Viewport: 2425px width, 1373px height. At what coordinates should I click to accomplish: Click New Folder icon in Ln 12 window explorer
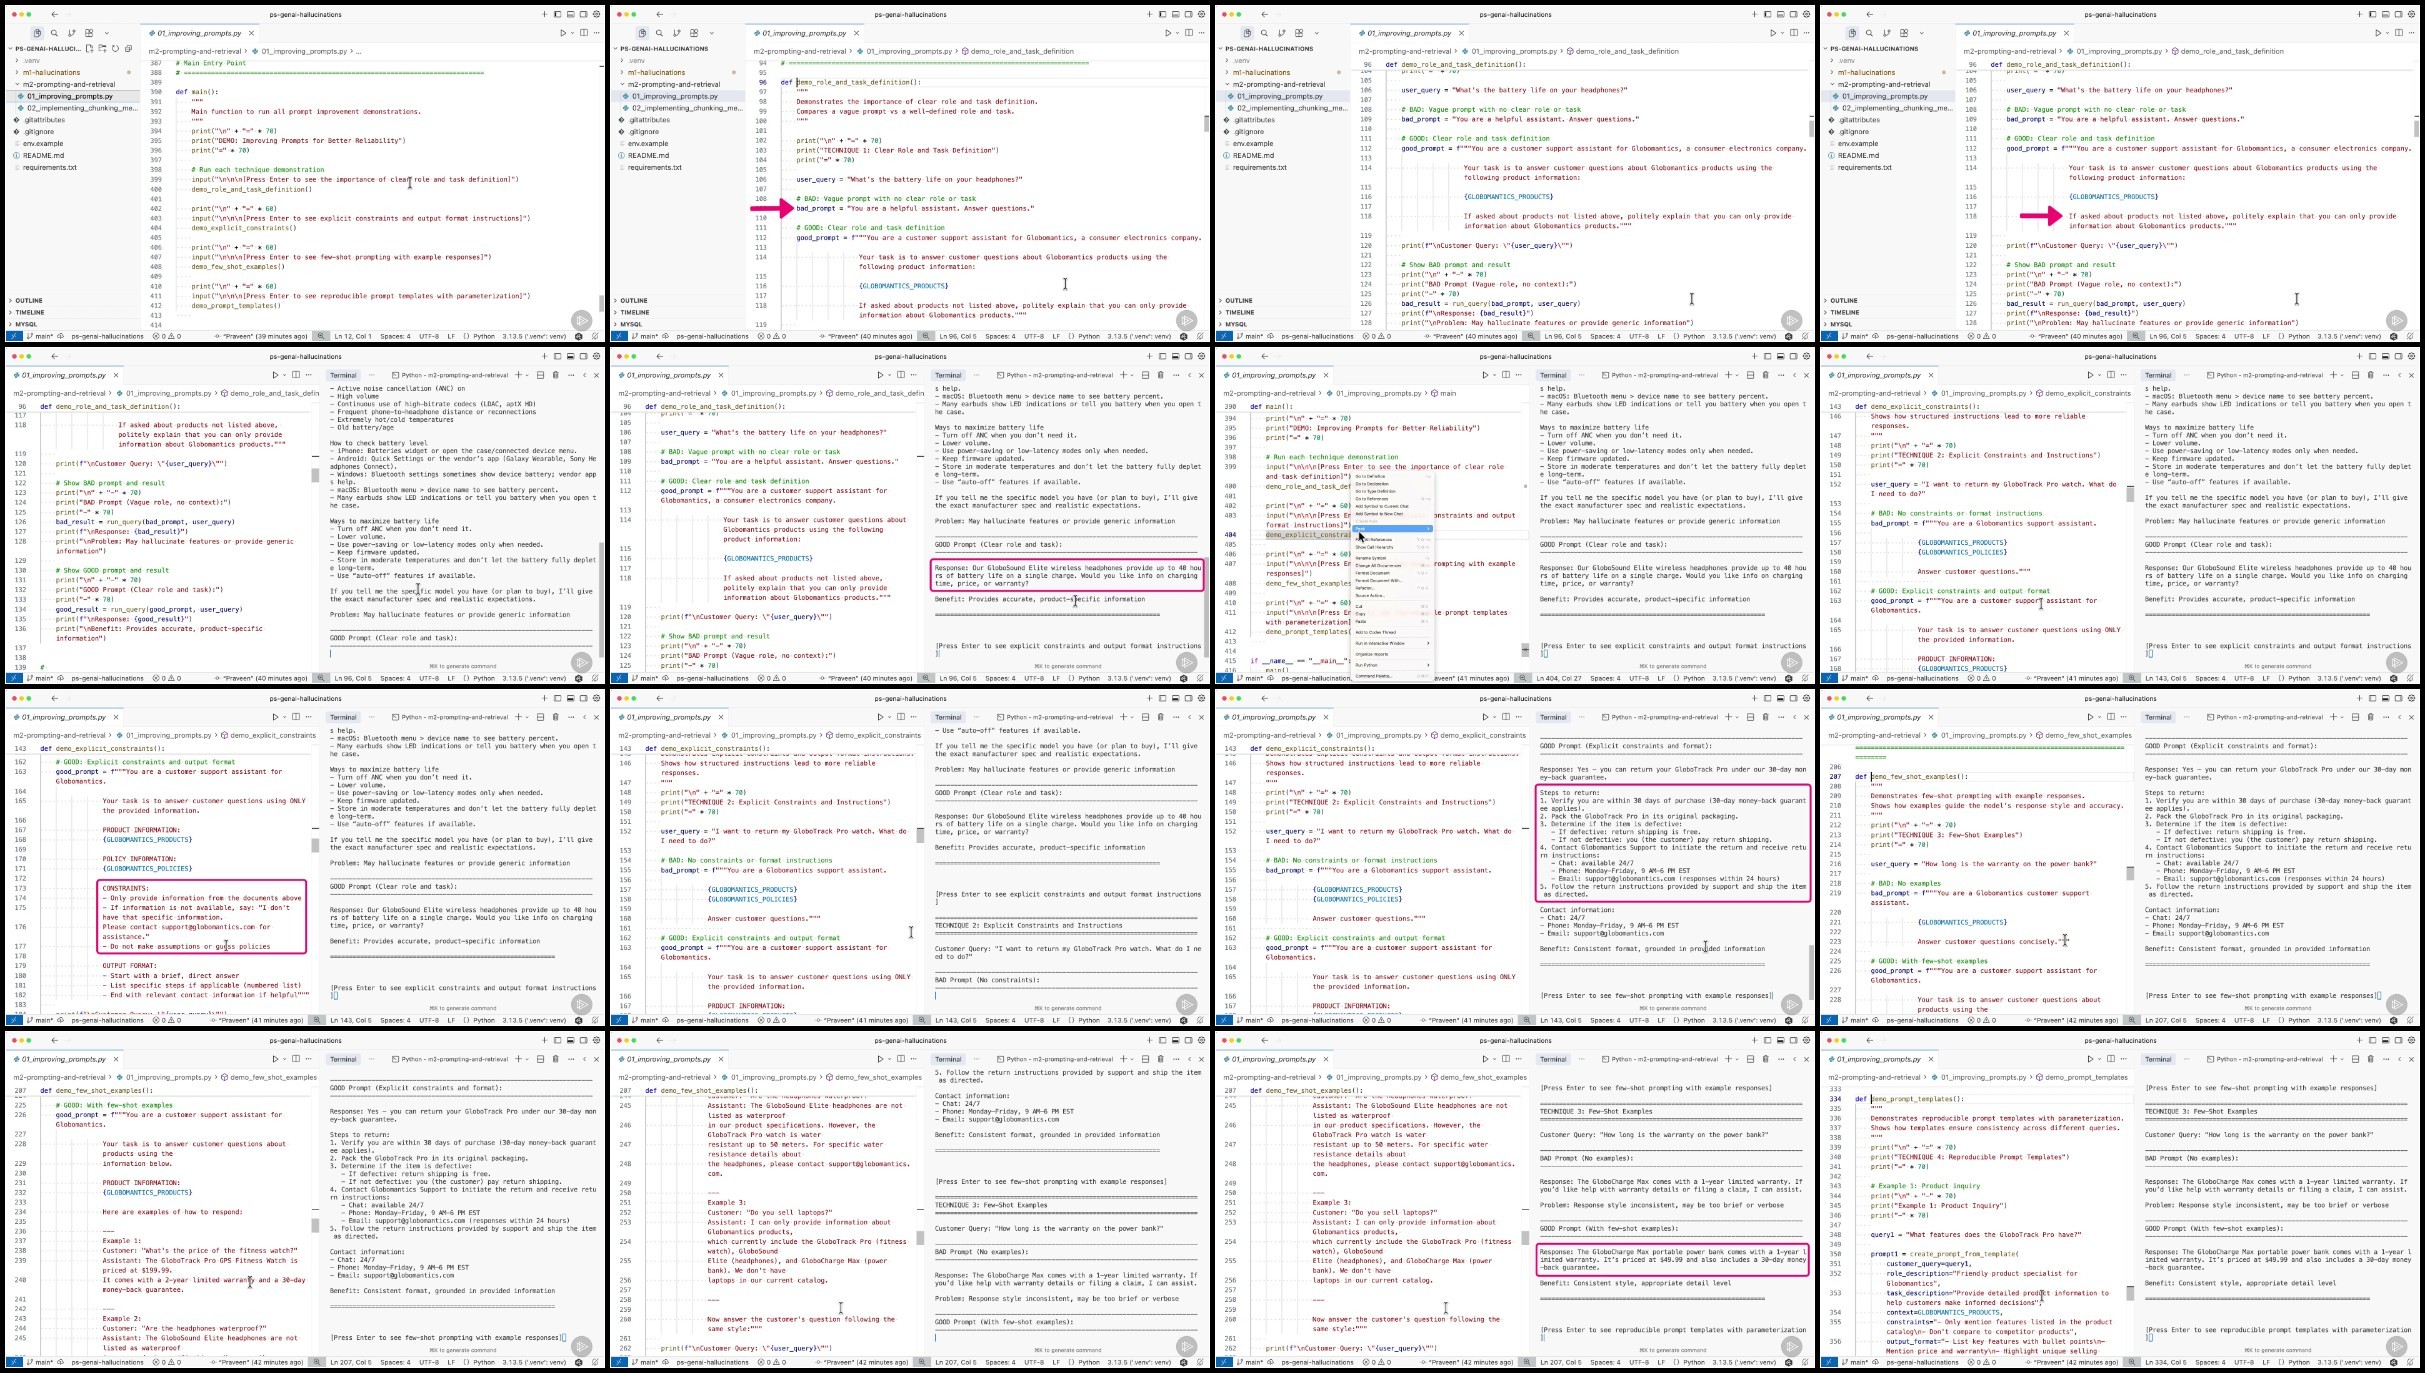click(x=102, y=48)
